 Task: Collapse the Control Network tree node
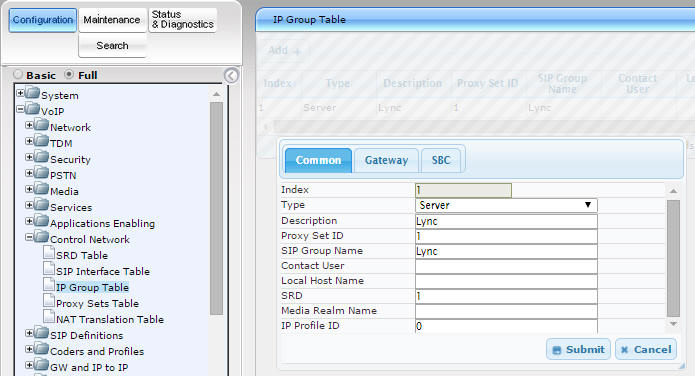pos(29,237)
